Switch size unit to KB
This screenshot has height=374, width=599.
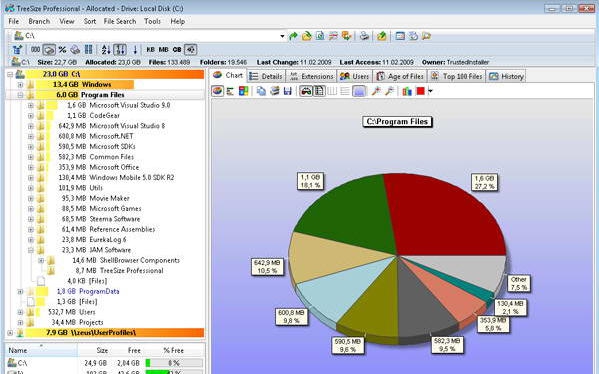151,50
